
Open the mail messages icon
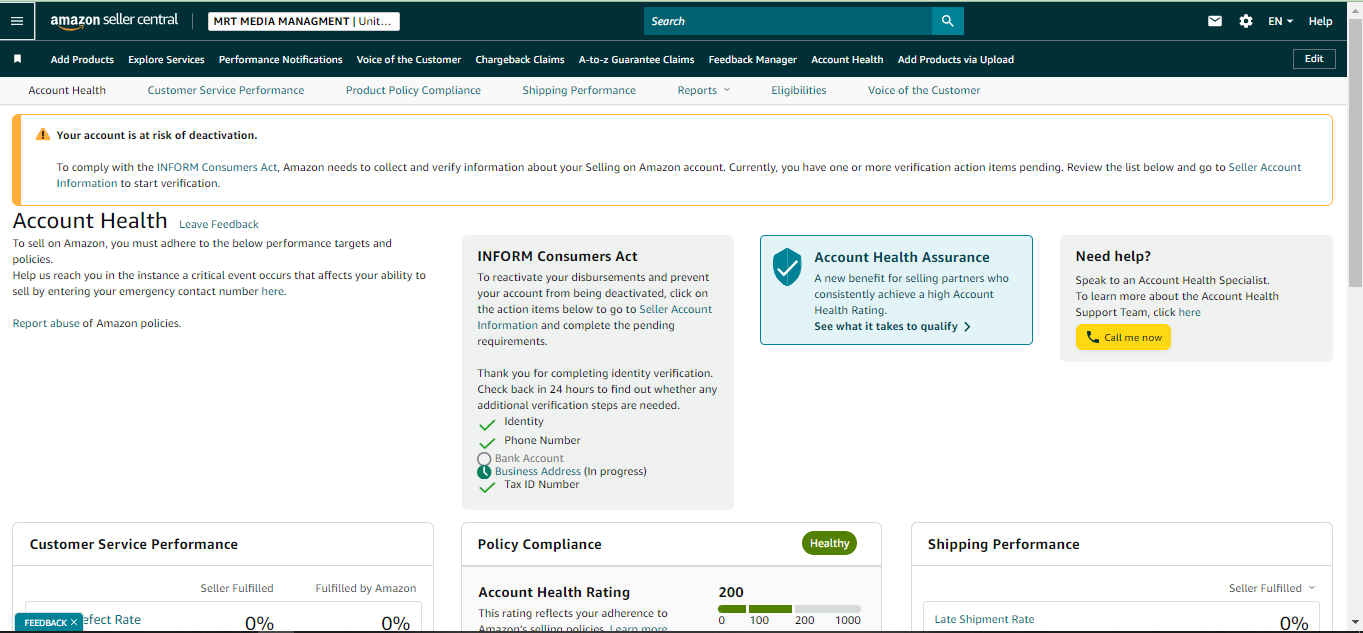tap(1215, 21)
